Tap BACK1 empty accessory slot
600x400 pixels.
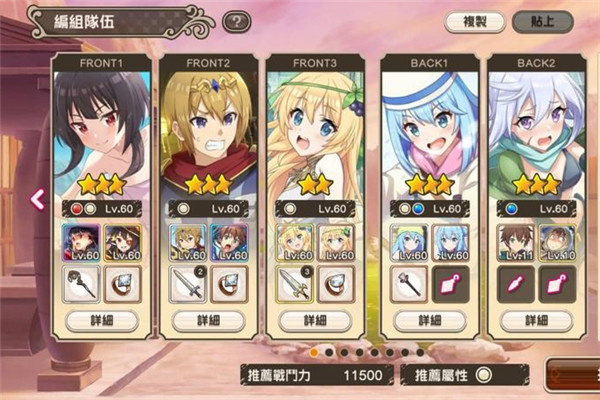[451, 284]
